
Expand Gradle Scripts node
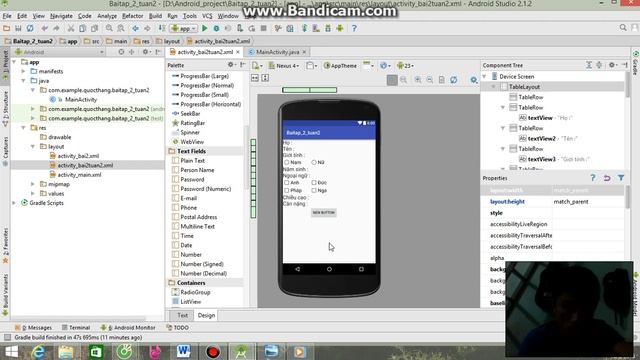coord(14,203)
